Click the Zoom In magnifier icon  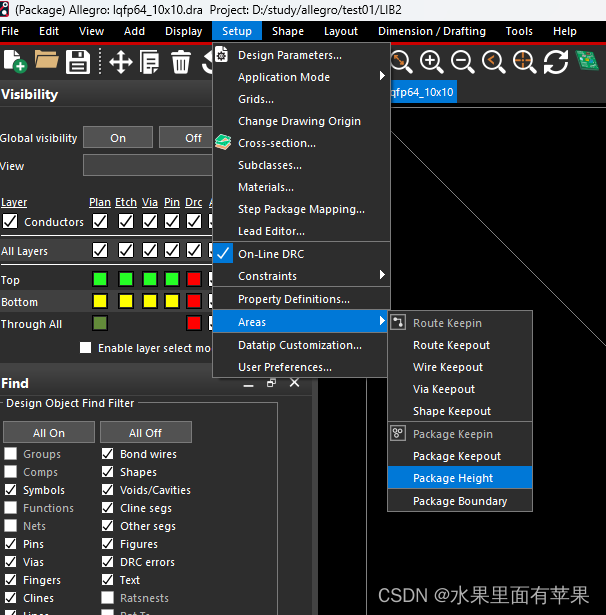pos(432,63)
